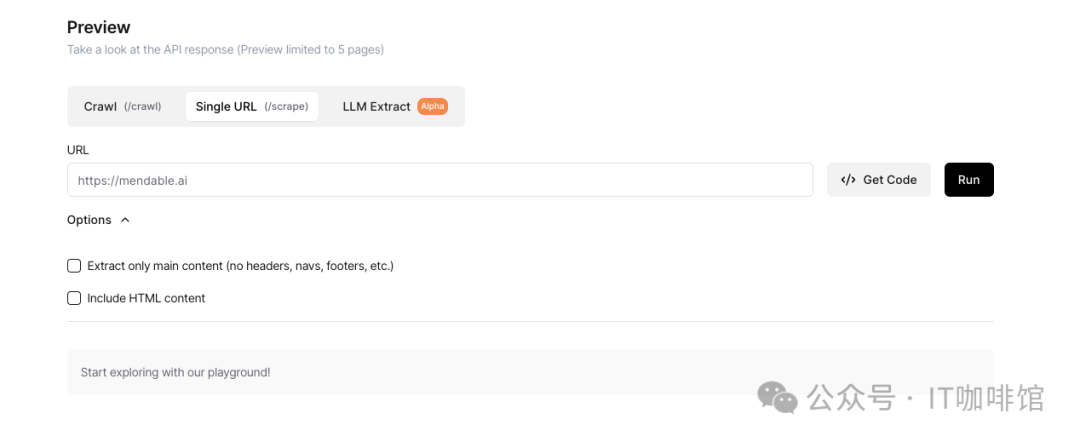Click the /crawl endpoint label

(142, 107)
